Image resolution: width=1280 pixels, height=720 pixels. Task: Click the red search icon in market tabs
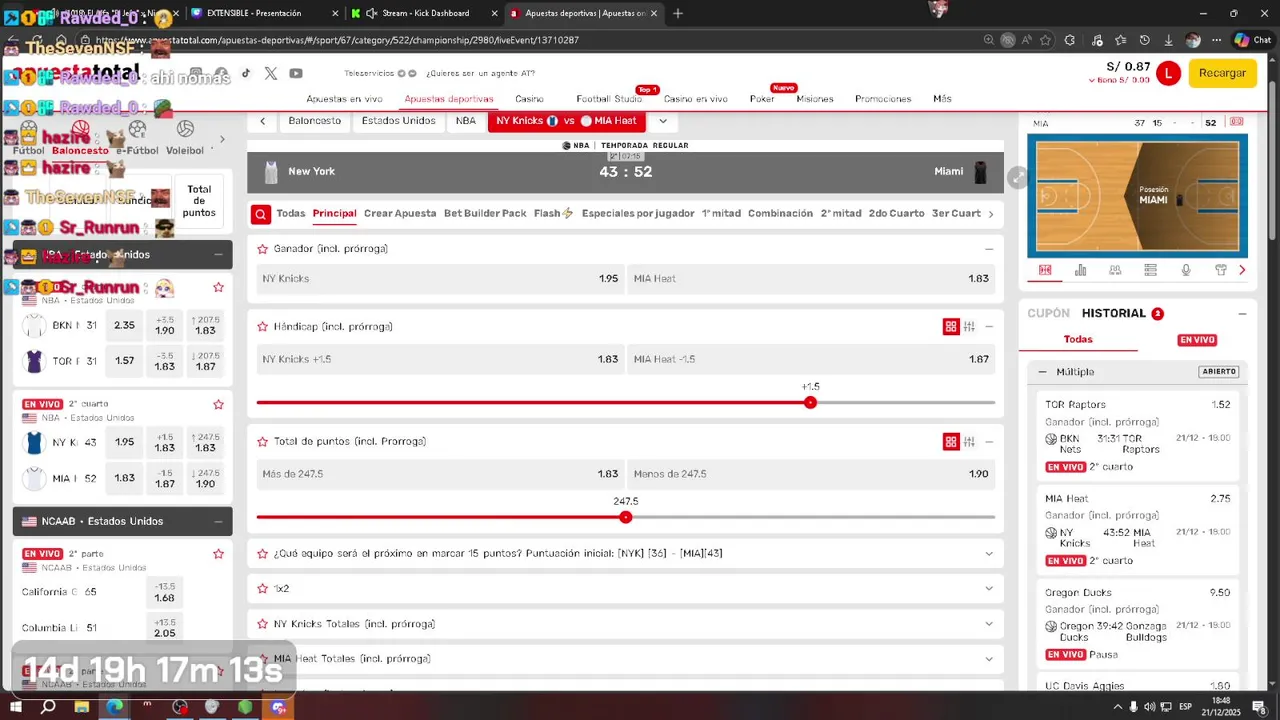tap(260, 214)
